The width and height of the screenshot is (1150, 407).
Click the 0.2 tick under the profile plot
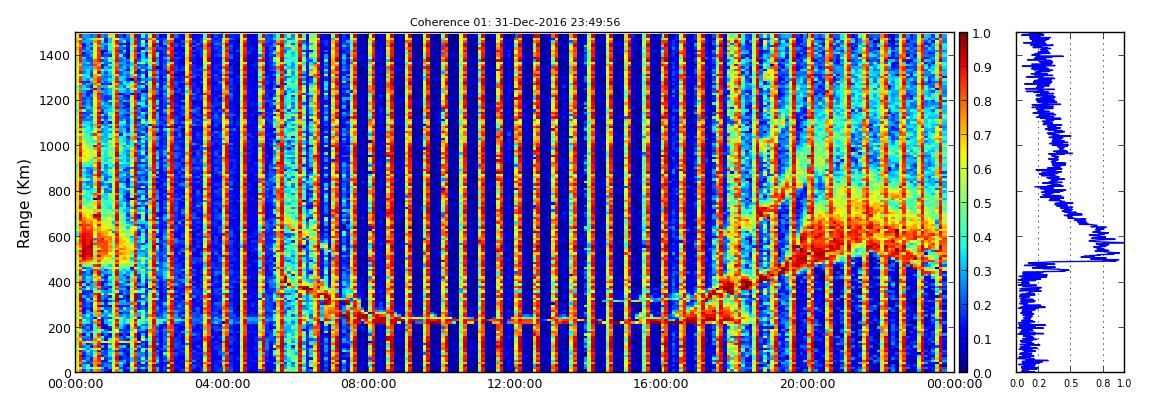click(x=1039, y=384)
